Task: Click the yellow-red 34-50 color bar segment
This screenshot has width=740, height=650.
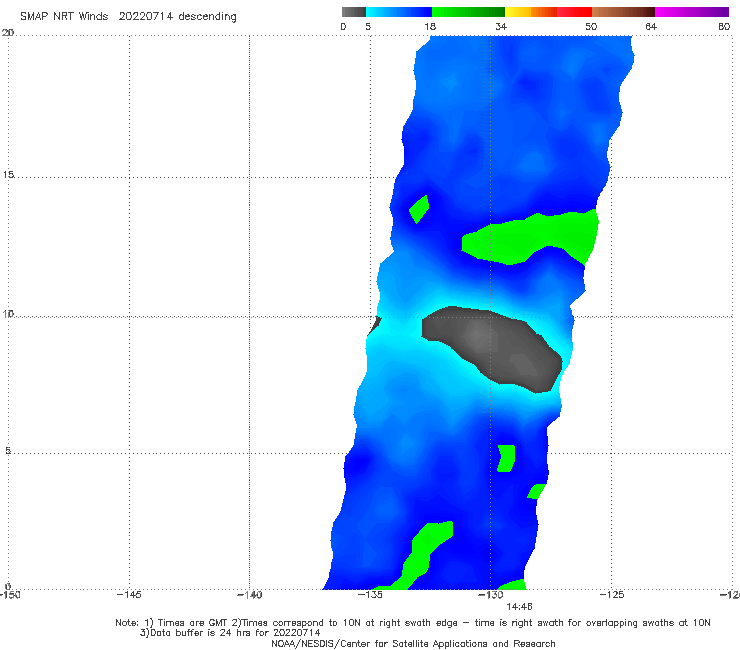Action: tap(548, 12)
